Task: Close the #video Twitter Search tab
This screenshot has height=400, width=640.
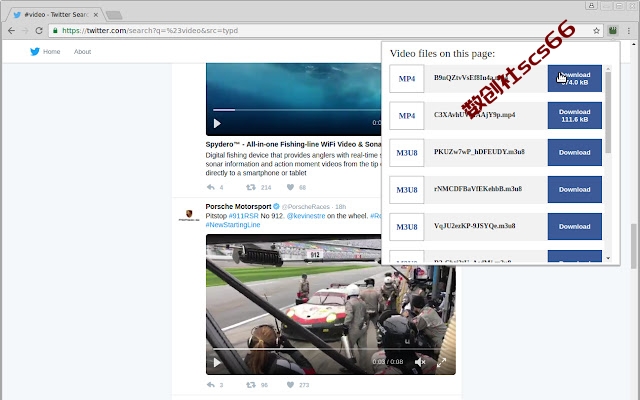Action: (96, 15)
